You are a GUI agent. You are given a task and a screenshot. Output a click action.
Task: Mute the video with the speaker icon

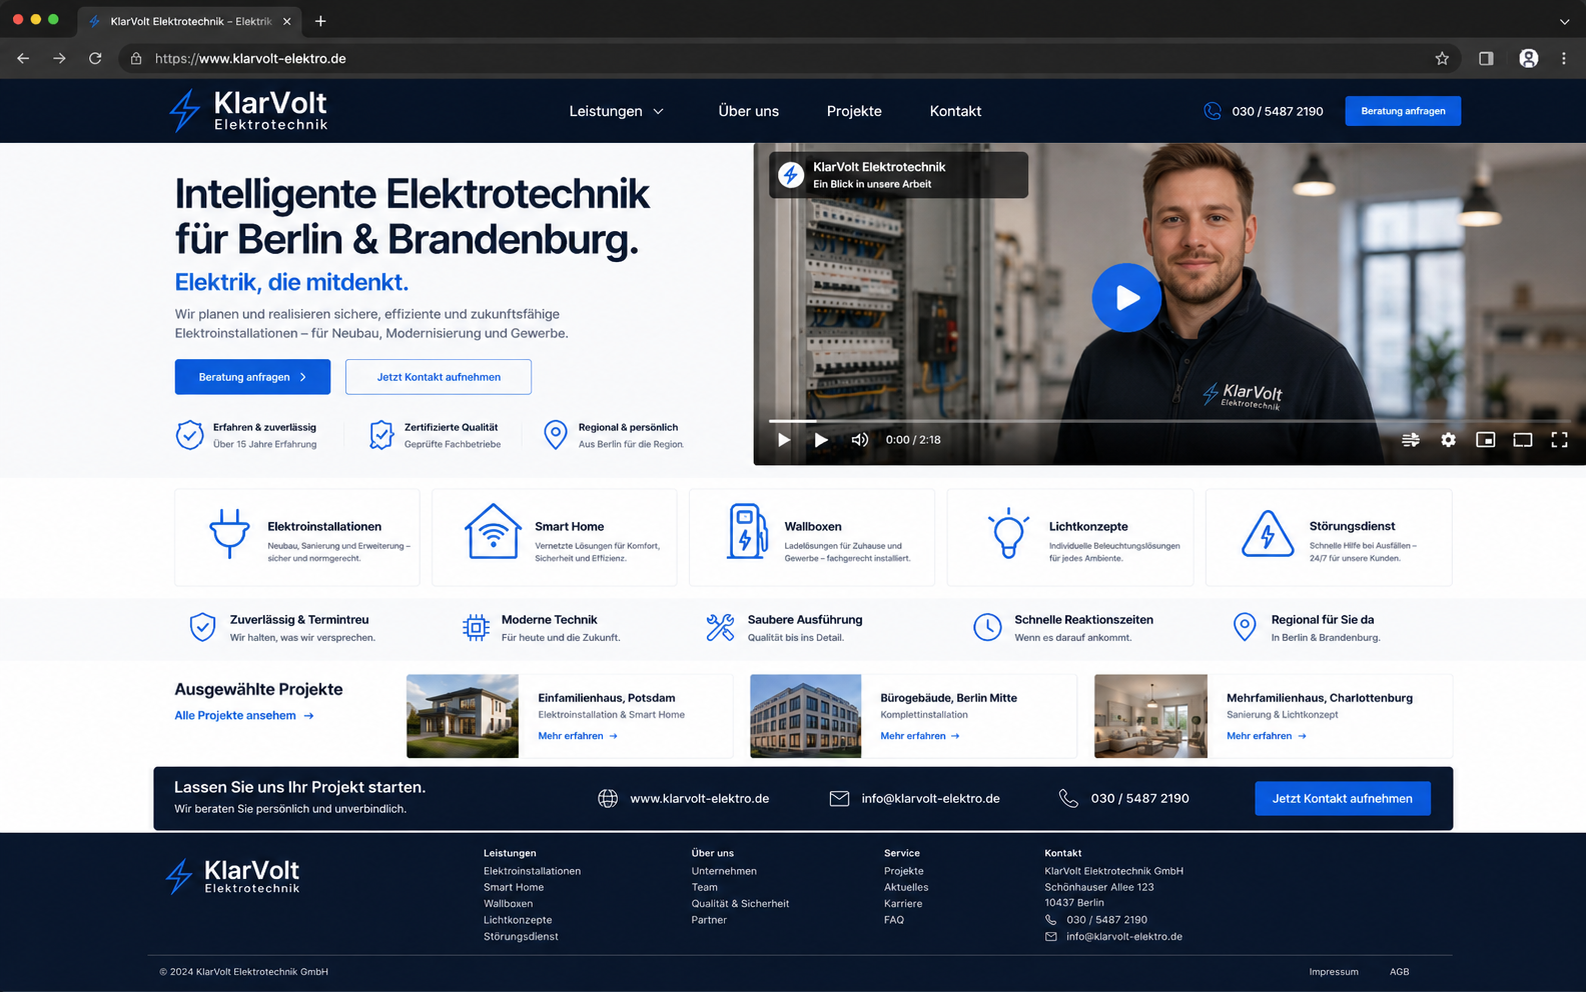[x=859, y=440]
